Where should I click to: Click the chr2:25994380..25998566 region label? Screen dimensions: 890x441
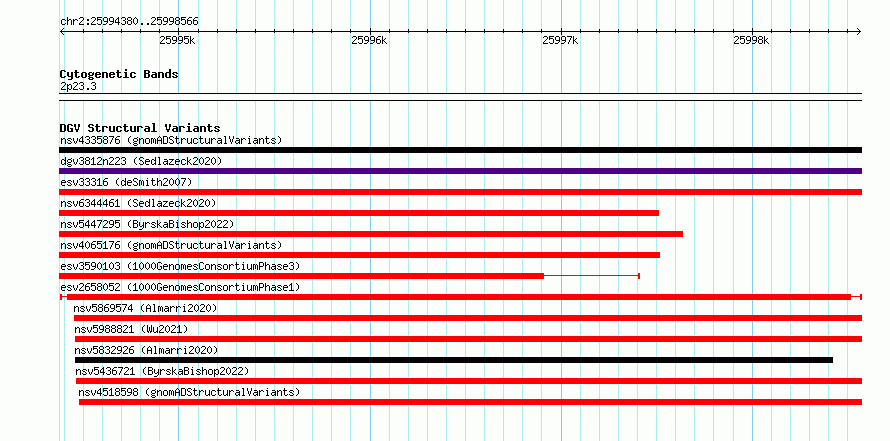(x=129, y=22)
